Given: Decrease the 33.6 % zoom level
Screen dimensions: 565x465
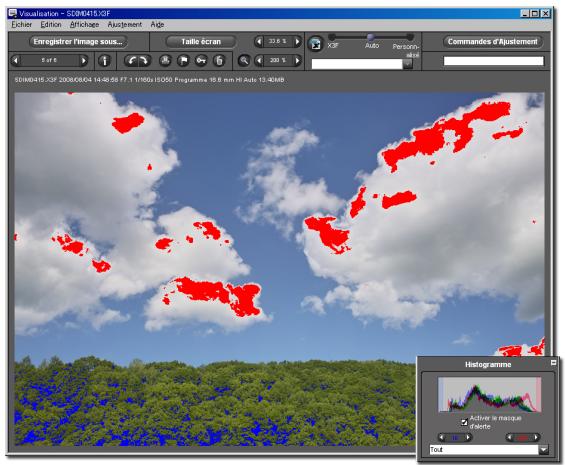Looking at the screenshot, I should (258, 42).
